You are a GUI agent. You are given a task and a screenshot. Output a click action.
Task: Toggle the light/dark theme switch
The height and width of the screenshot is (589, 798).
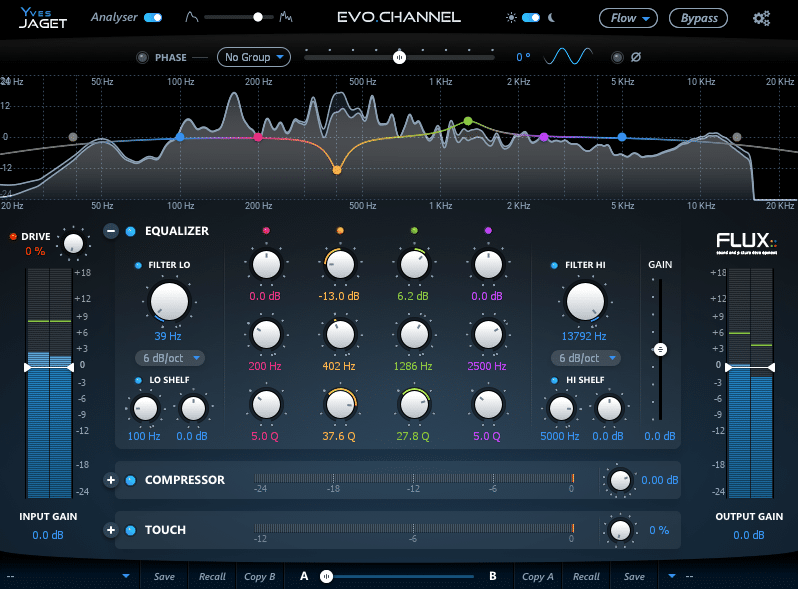click(x=530, y=18)
